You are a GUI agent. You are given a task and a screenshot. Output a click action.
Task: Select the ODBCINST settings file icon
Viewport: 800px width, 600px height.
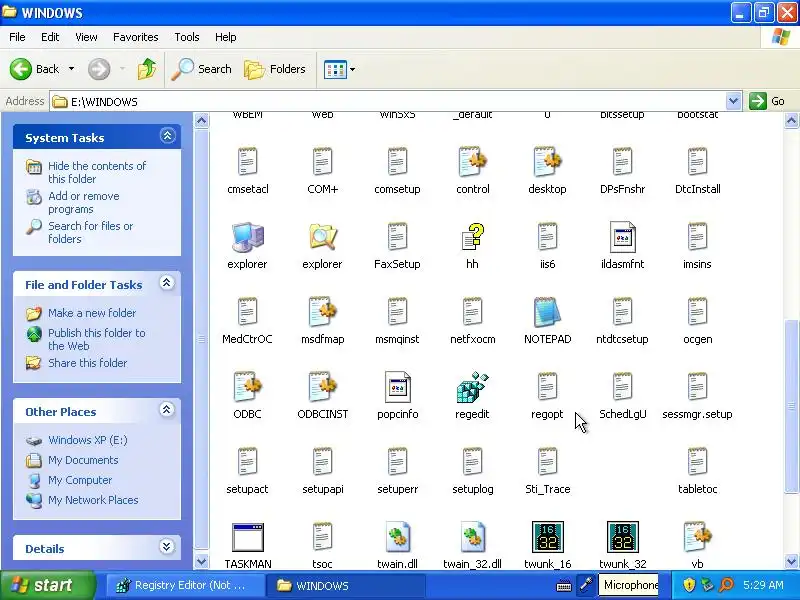coord(322,387)
